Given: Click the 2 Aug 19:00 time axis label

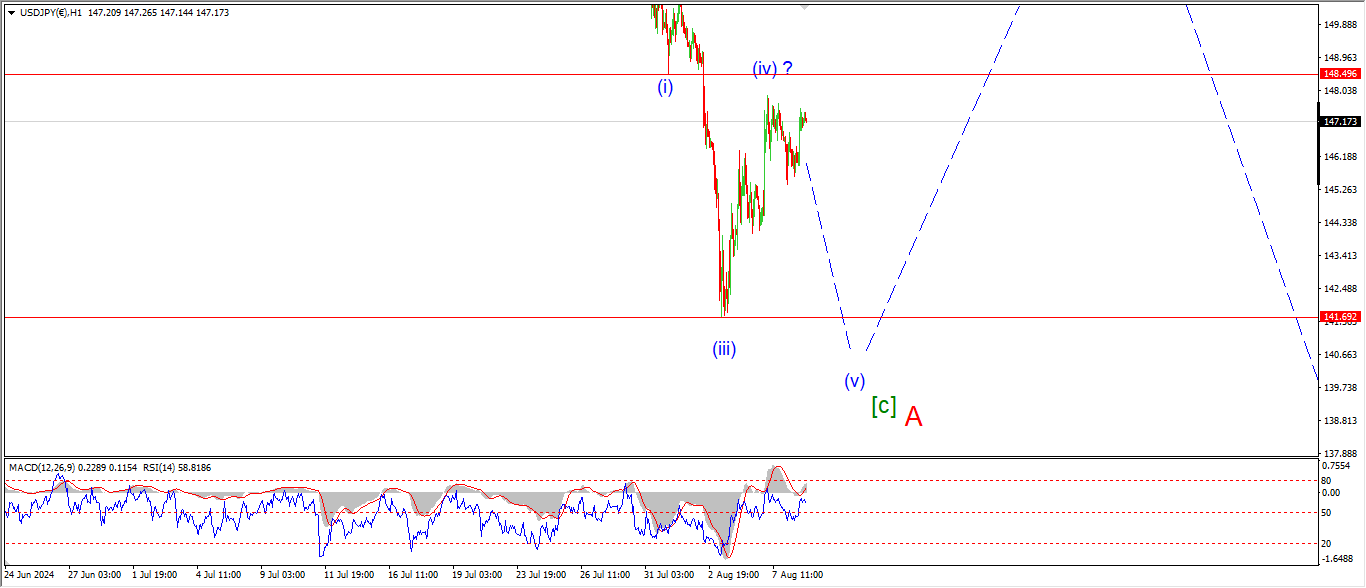Looking at the screenshot, I should coord(732,575).
